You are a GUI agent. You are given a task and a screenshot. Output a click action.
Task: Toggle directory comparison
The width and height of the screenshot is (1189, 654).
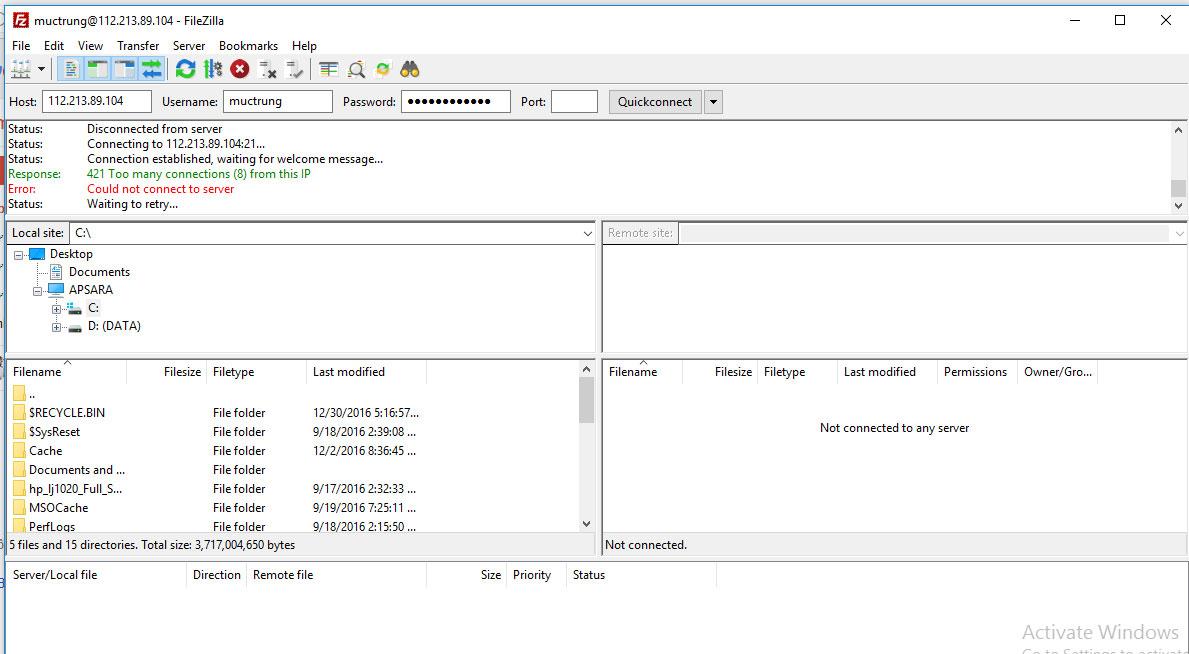pyautogui.click(x=356, y=70)
